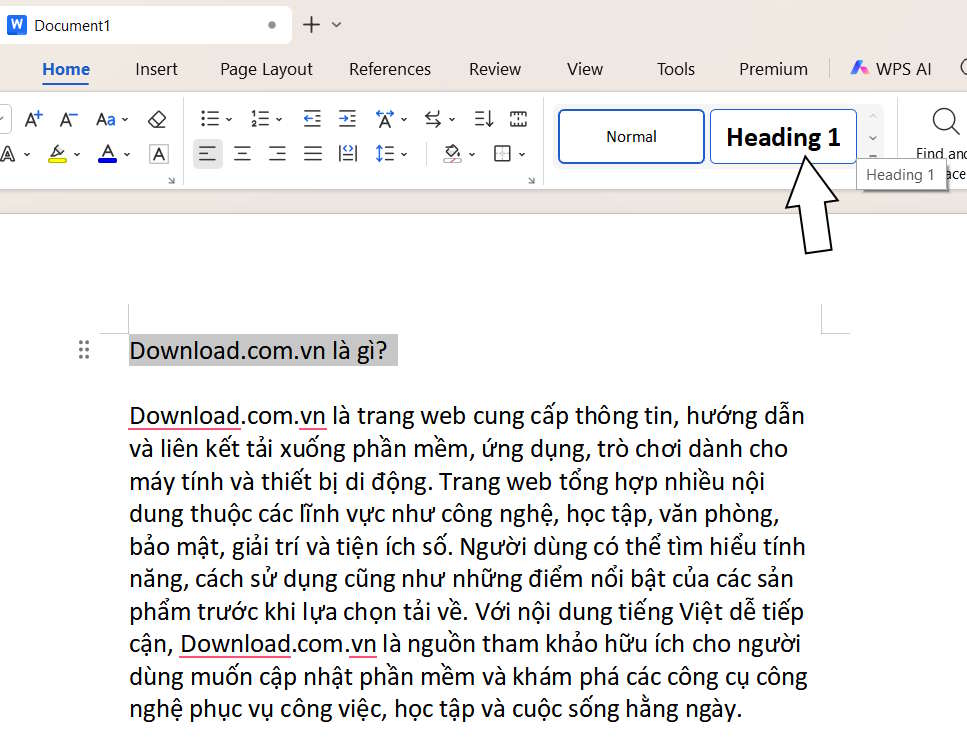Apply numbered list formatting
967x756 pixels.
(260, 118)
